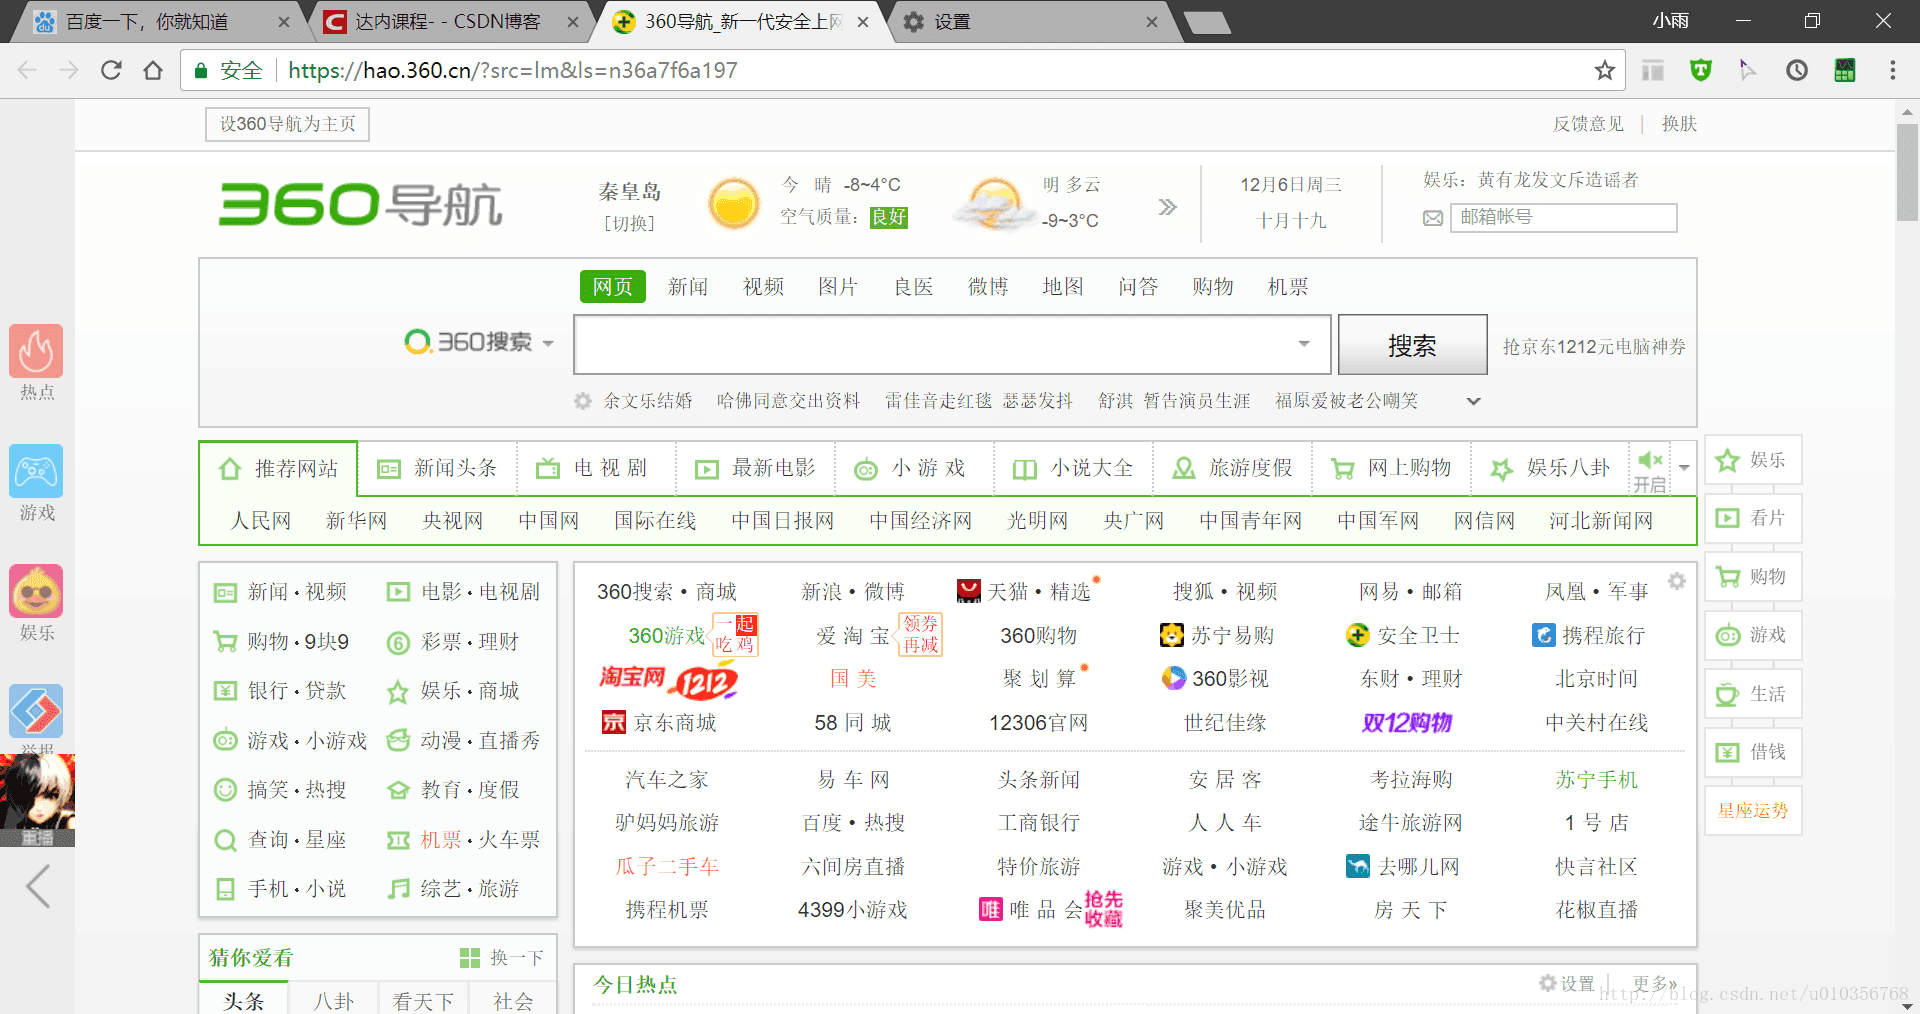The image size is (1920, 1014).
Task: Open the 热点 sidebar flame icon
Action: [36, 351]
